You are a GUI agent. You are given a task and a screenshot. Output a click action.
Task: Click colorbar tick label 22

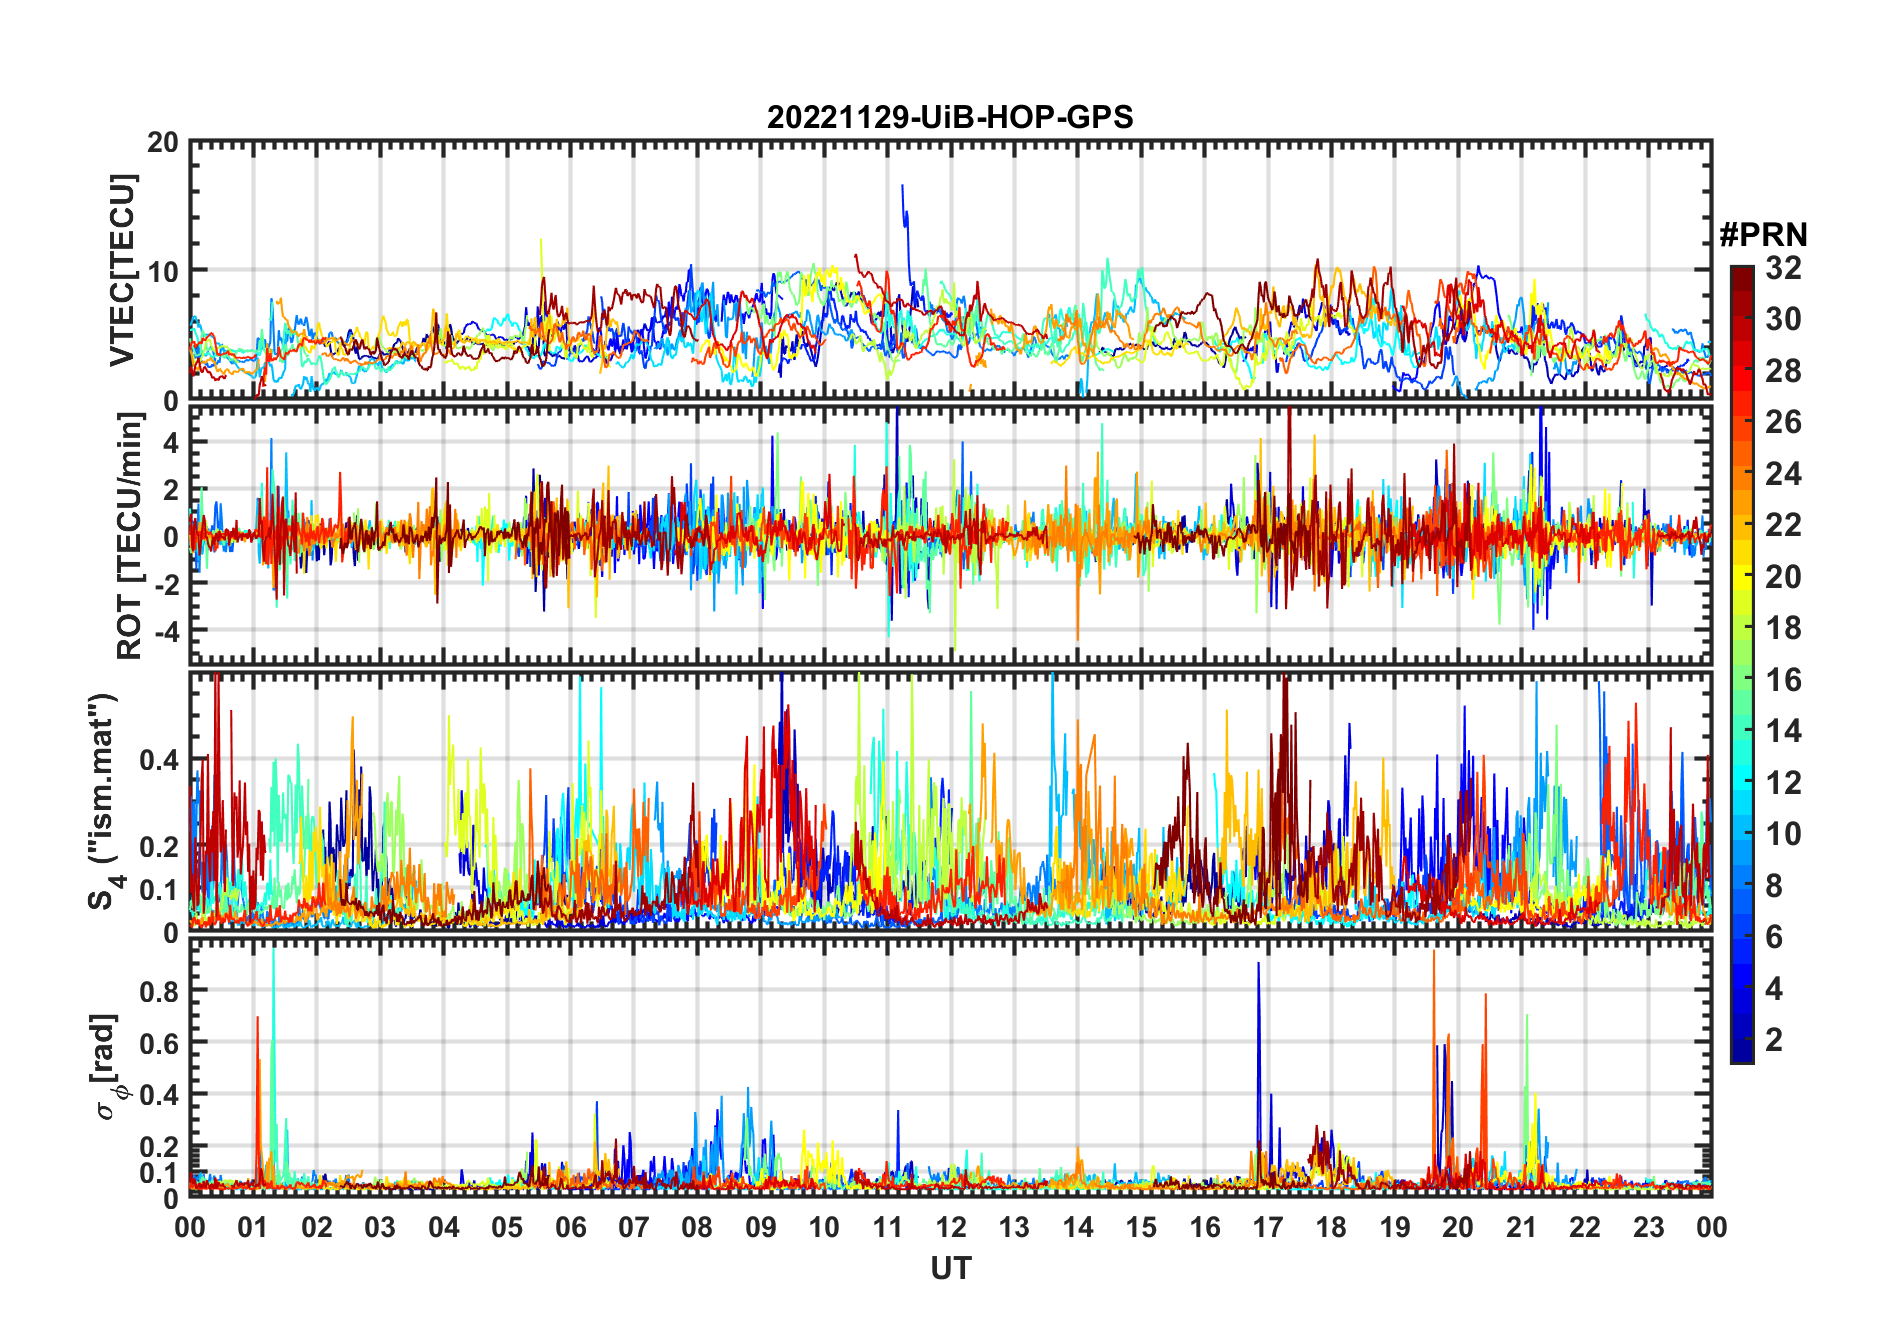point(1783,525)
